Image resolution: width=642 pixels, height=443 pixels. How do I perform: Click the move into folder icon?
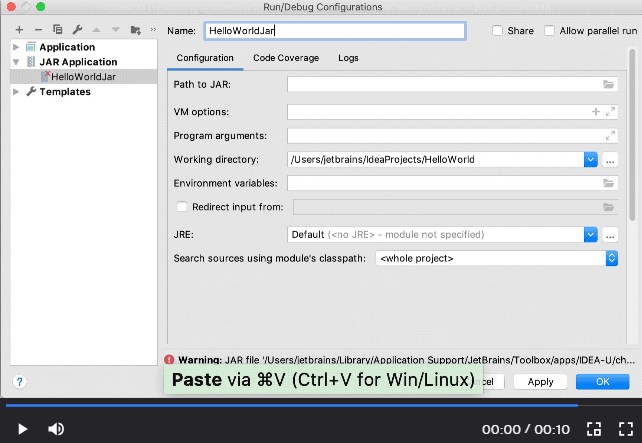pyautogui.click(x=136, y=30)
